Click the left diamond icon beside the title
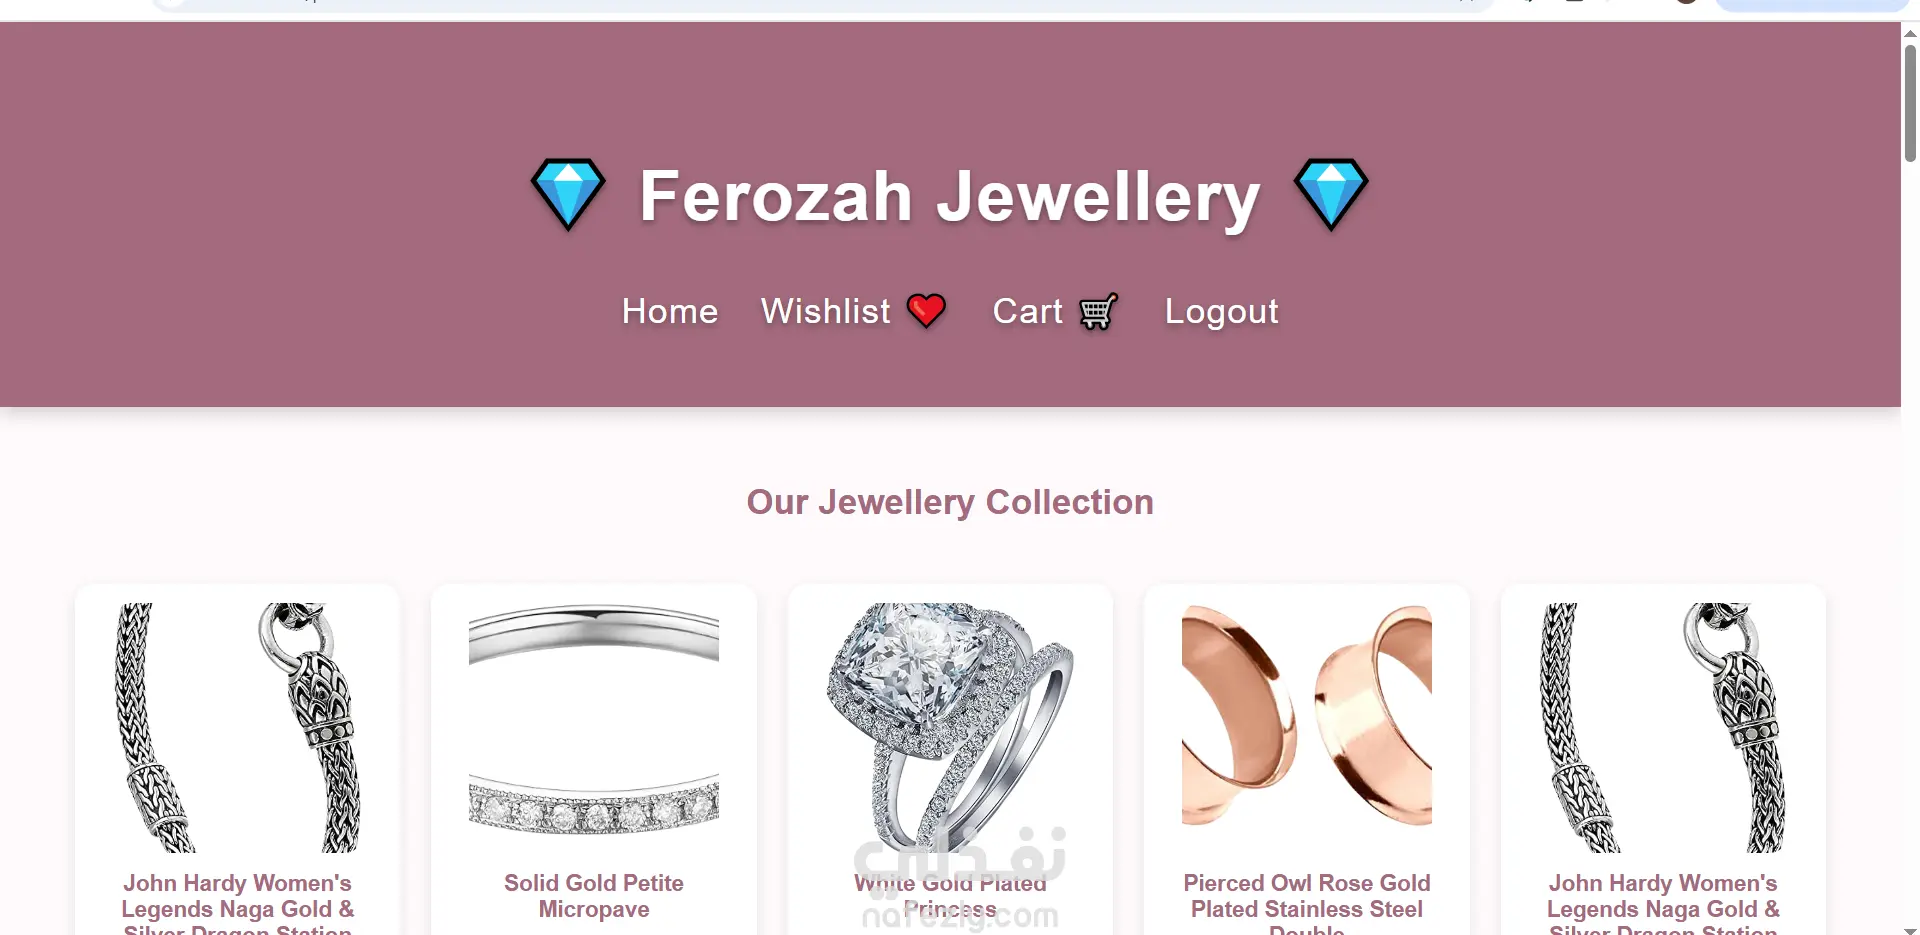 (568, 194)
